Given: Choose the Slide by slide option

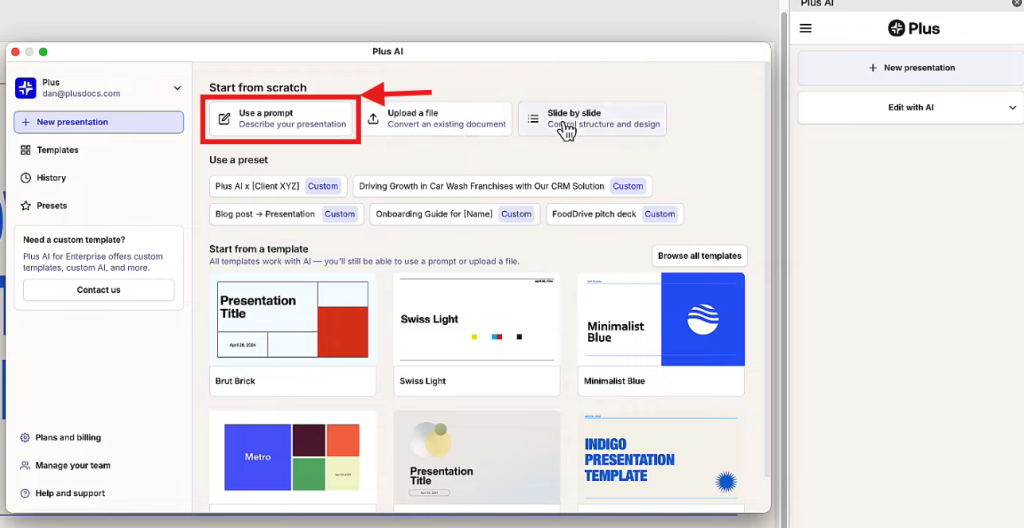Looking at the screenshot, I should click(592, 119).
